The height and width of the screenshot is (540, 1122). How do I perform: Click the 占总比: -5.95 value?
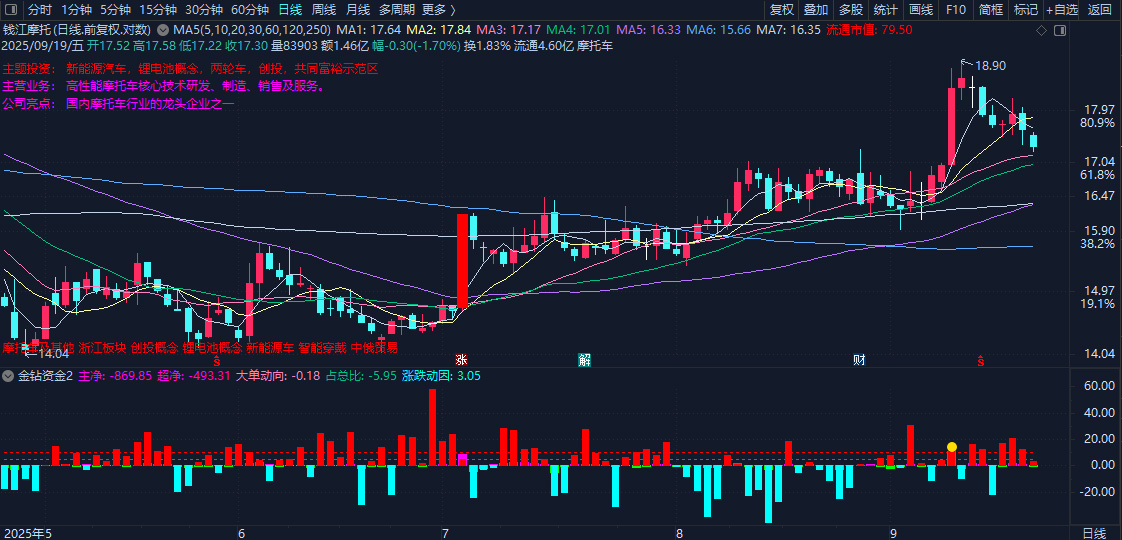361,375
